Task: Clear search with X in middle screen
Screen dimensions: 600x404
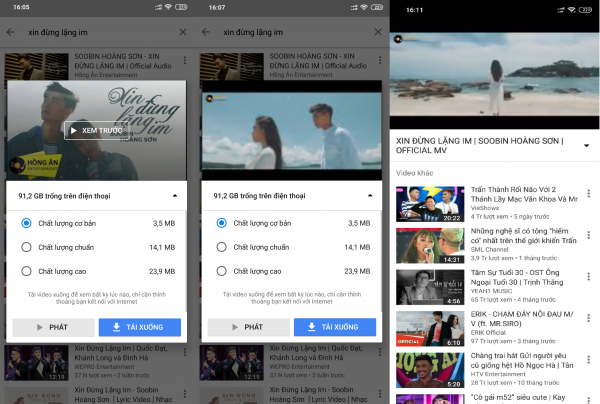Action: pyautogui.click(x=378, y=32)
